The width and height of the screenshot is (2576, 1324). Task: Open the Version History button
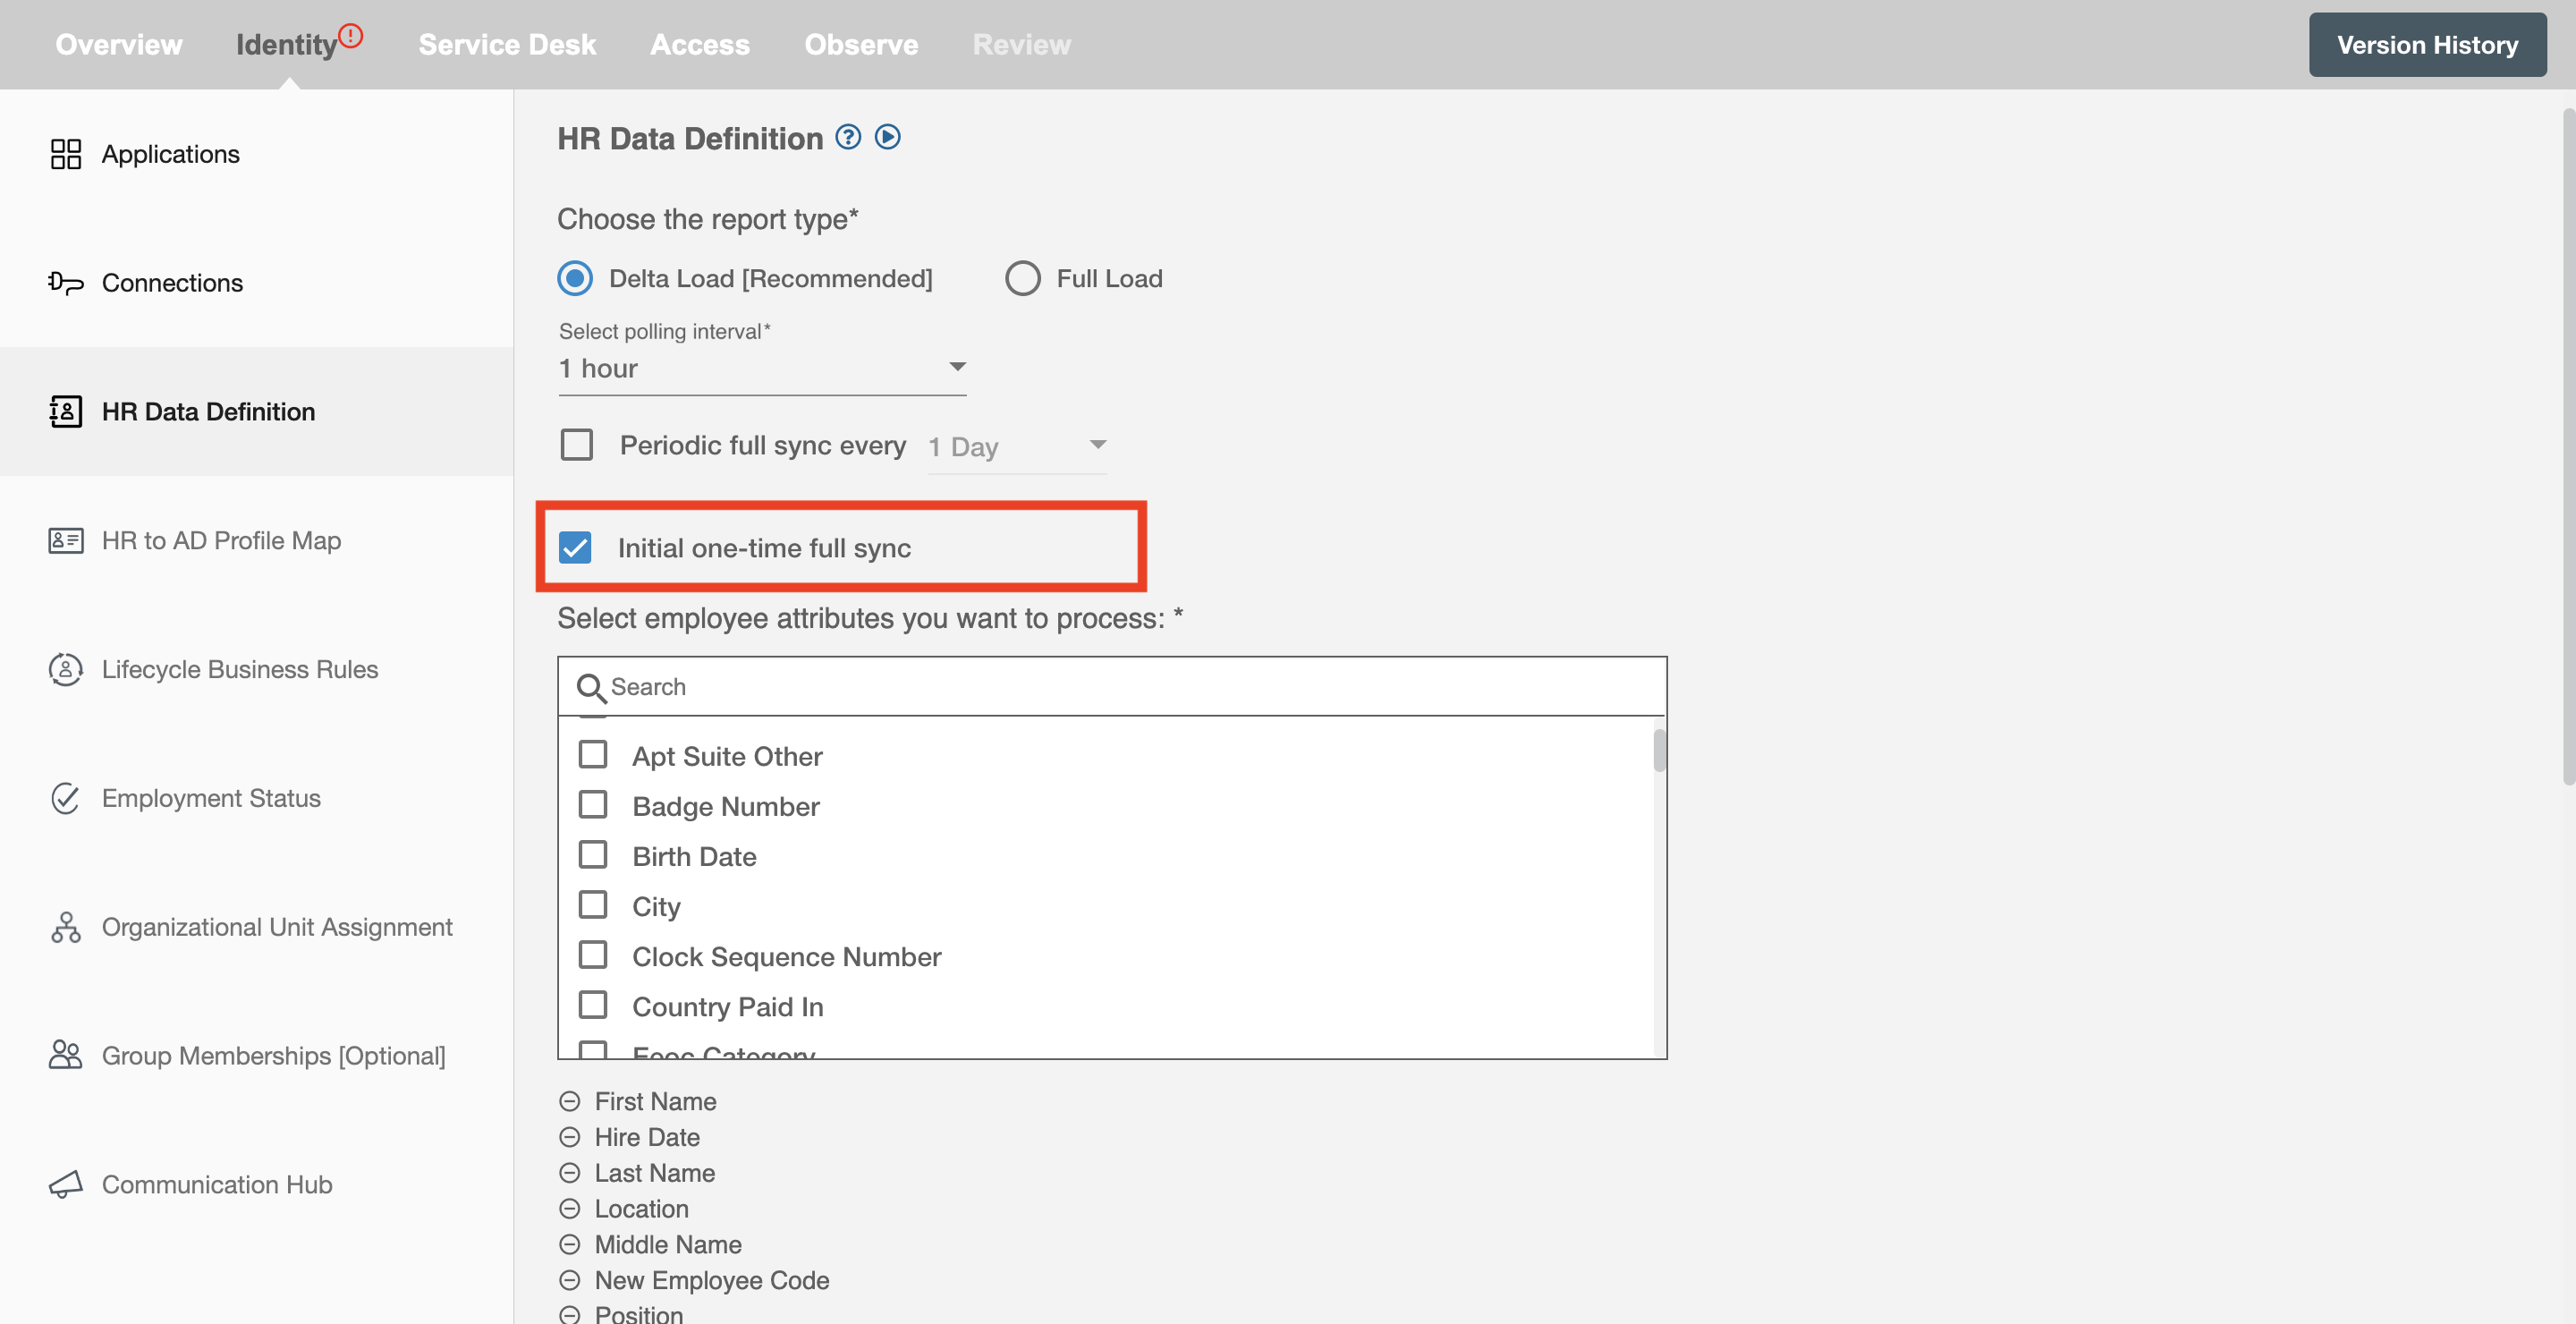coord(2428,44)
